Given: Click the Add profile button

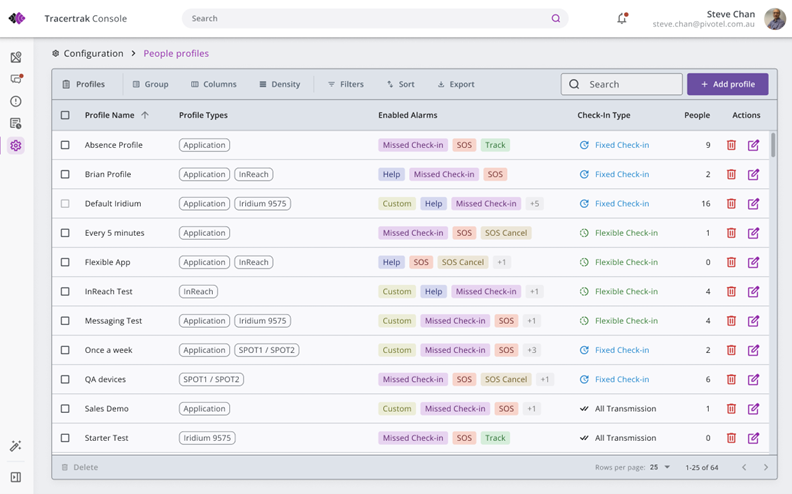Looking at the screenshot, I should click(x=727, y=84).
